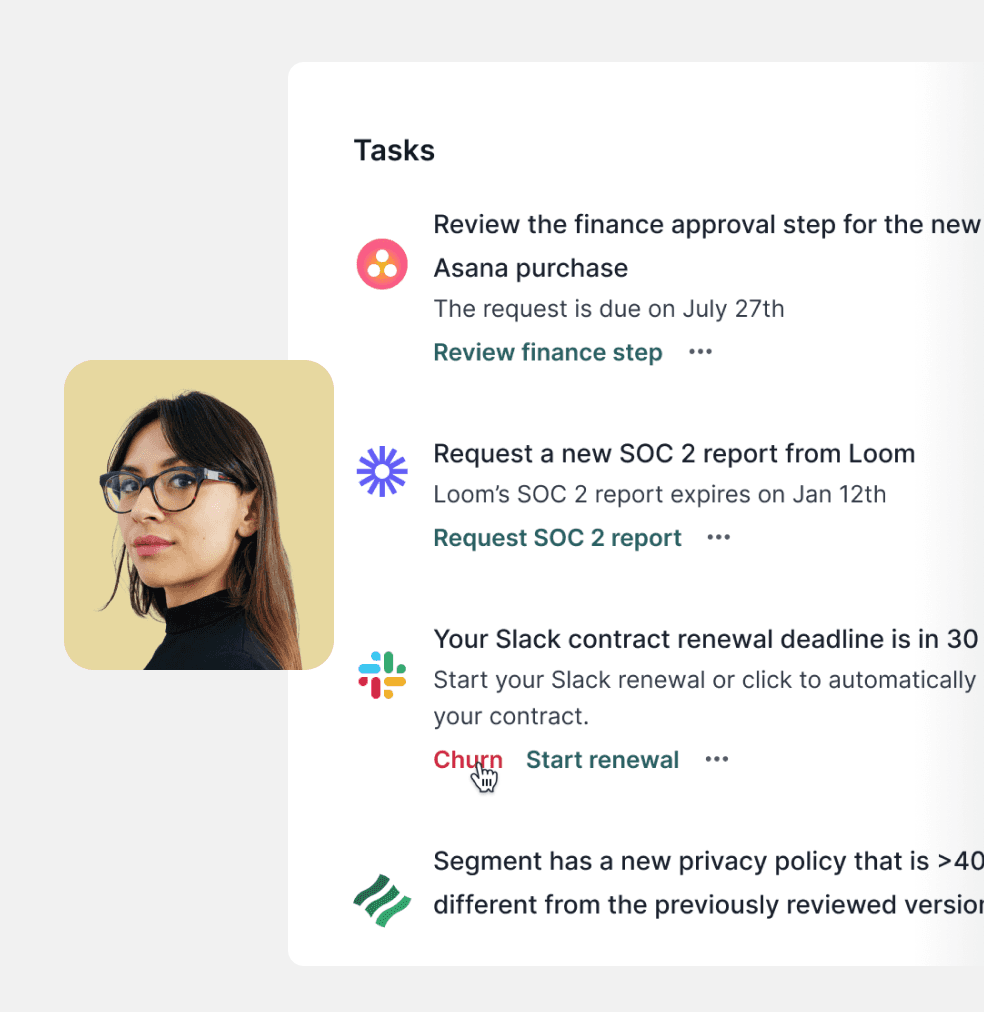Click Start renewal for the Slack contract
The width and height of the screenshot is (984, 1012).
pos(602,759)
